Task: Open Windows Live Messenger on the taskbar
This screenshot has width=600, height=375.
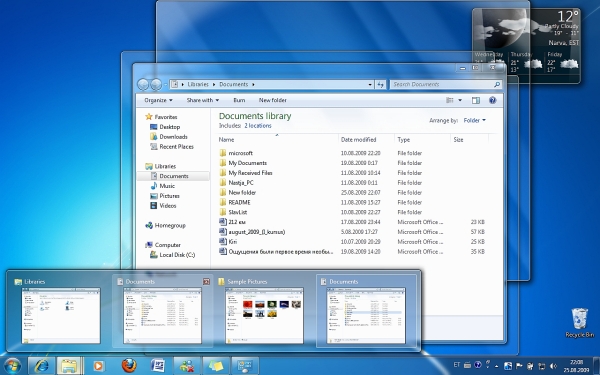Action: point(187,366)
